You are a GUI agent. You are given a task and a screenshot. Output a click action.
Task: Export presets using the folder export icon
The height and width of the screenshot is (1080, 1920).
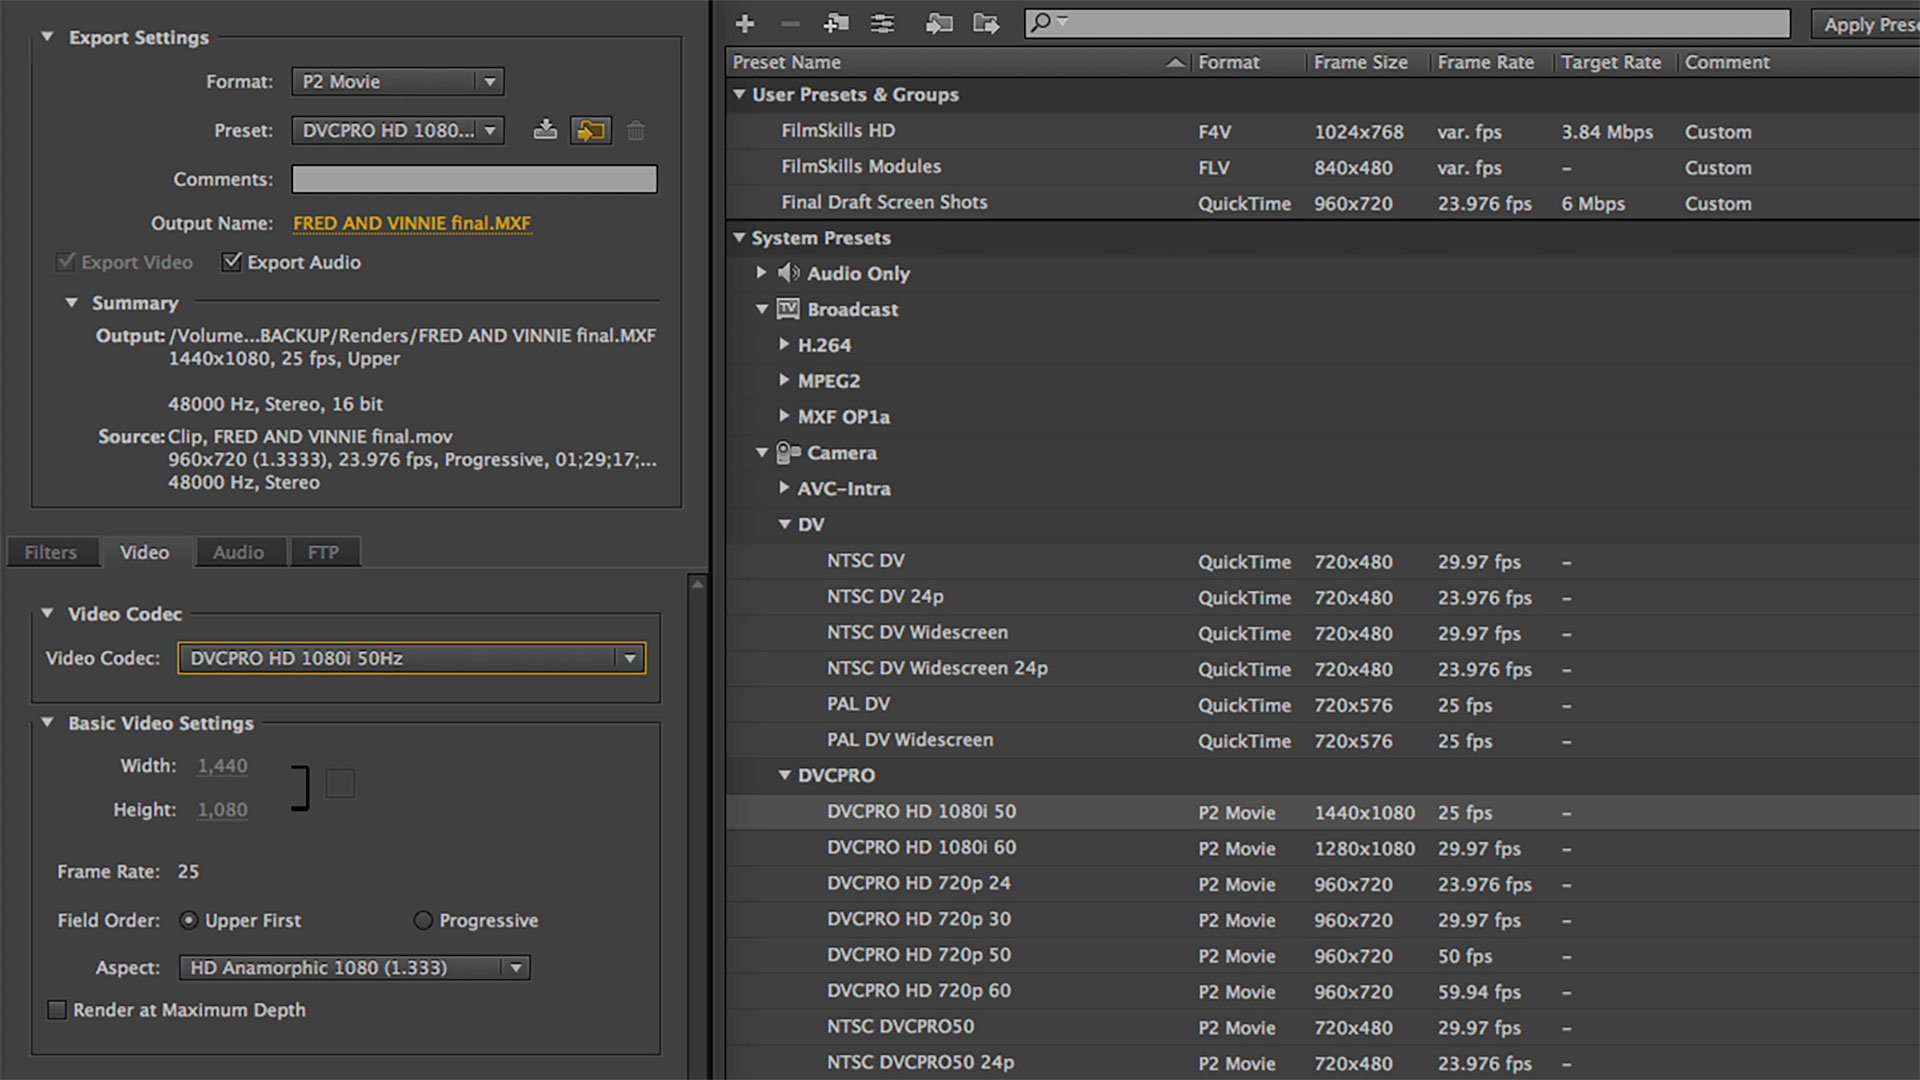tap(986, 23)
